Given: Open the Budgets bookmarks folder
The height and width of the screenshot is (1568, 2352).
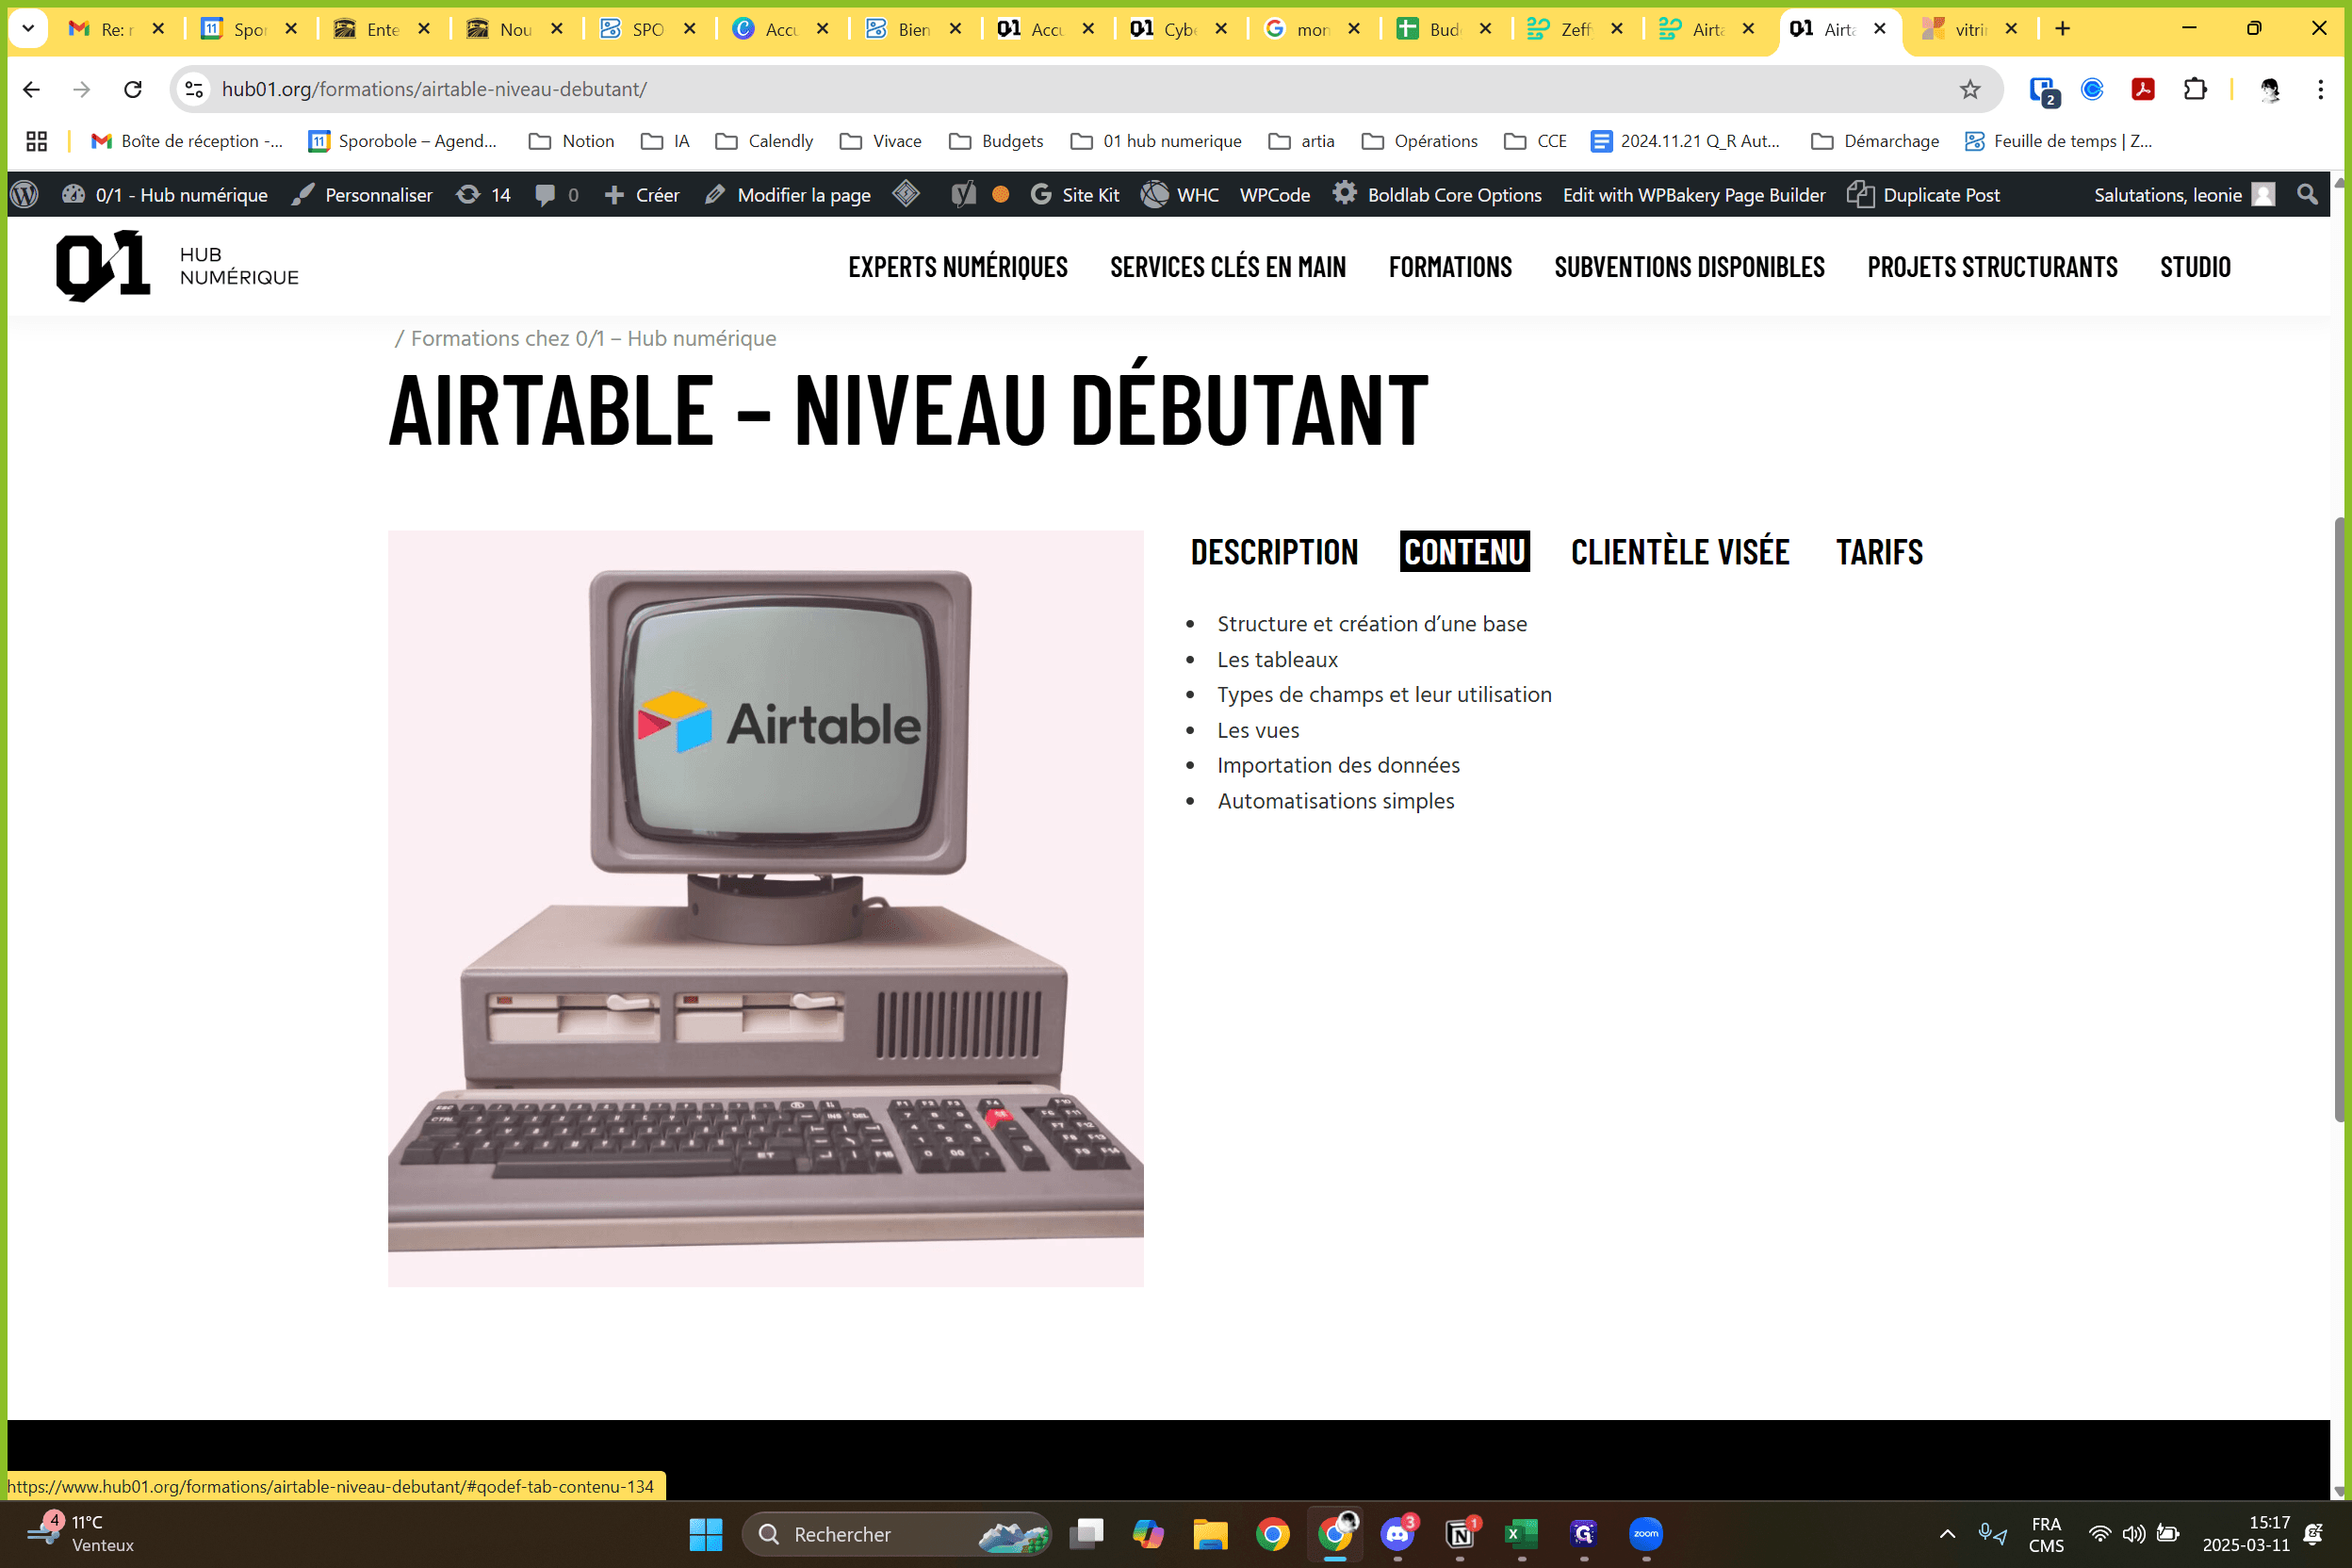Looking at the screenshot, I should tap(996, 141).
